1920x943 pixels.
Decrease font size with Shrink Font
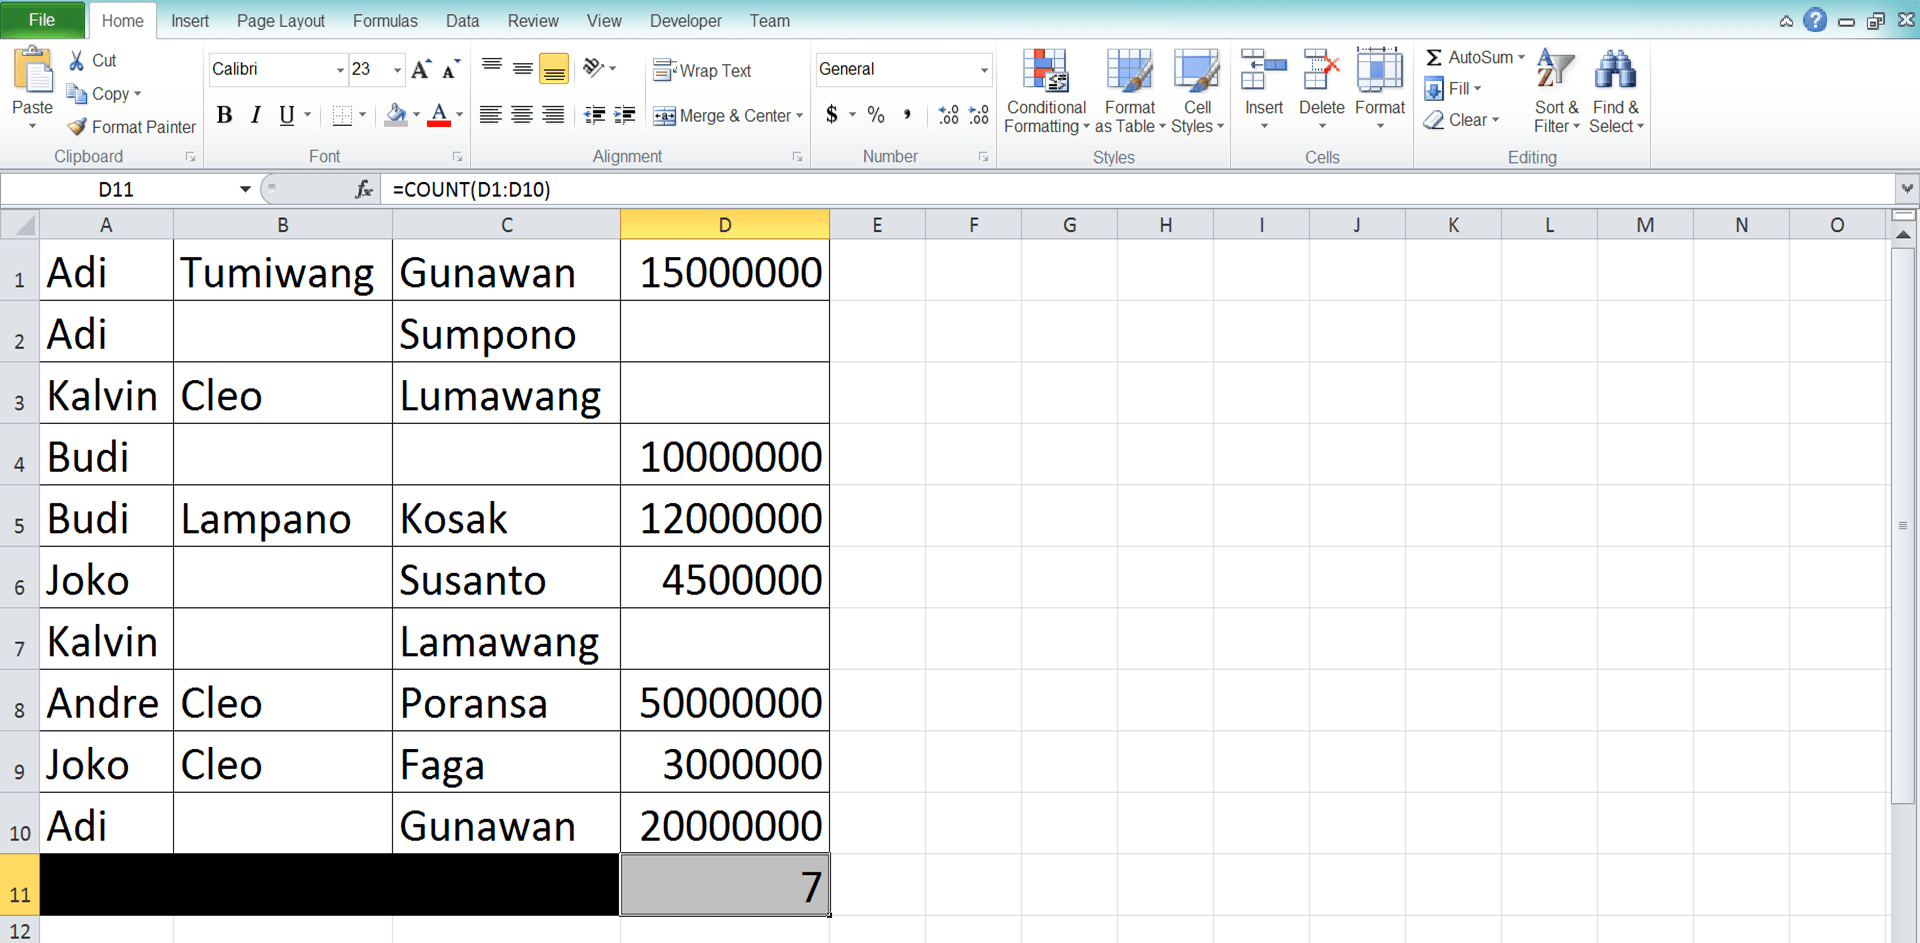pos(451,69)
